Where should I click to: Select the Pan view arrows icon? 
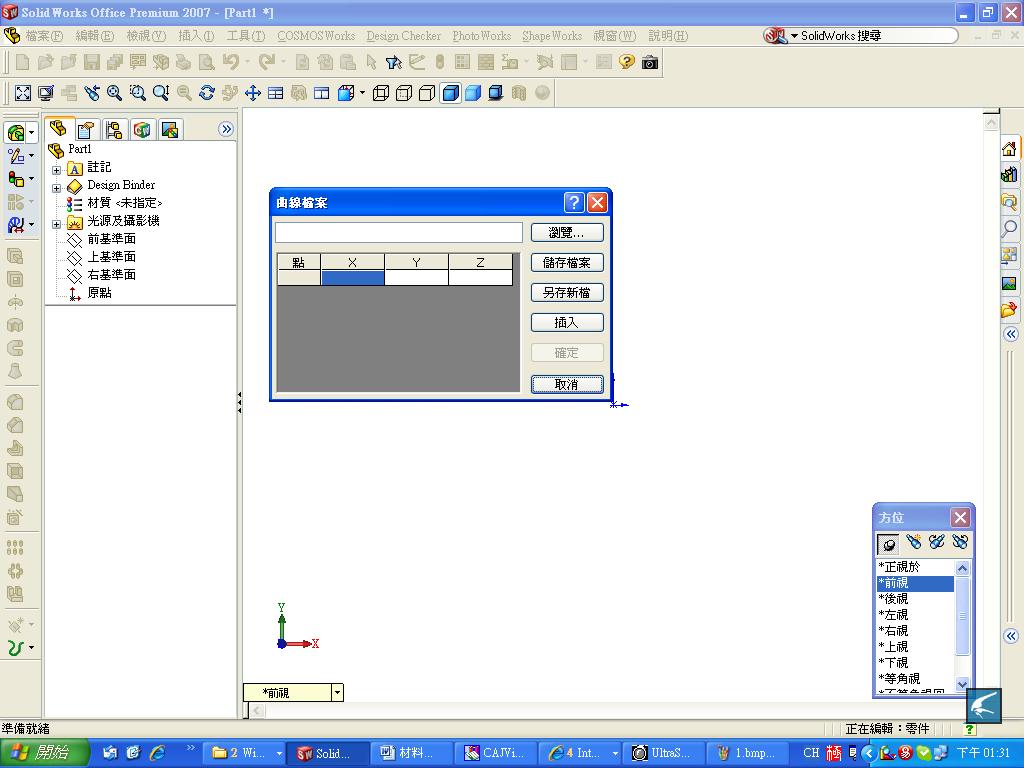pyautogui.click(x=253, y=93)
